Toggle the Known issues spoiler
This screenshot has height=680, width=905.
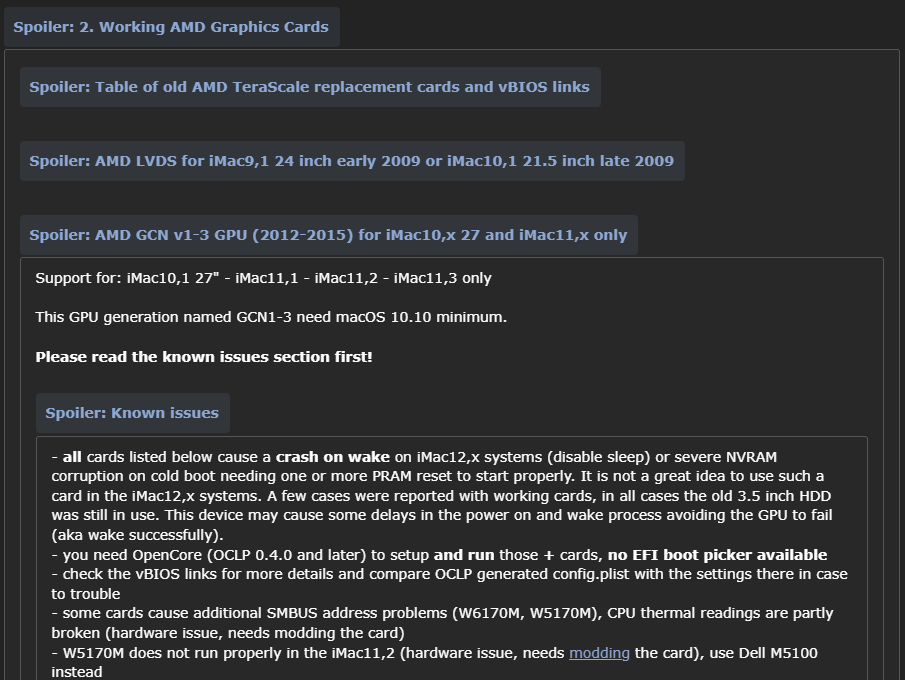tap(132, 413)
